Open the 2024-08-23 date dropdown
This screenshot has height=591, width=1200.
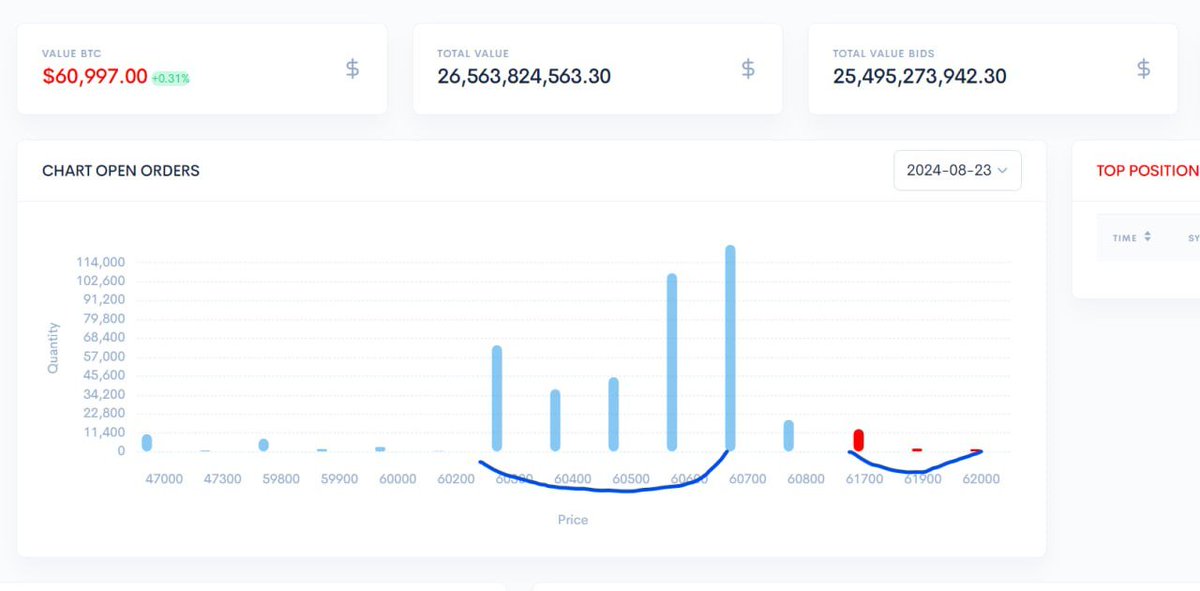[957, 170]
